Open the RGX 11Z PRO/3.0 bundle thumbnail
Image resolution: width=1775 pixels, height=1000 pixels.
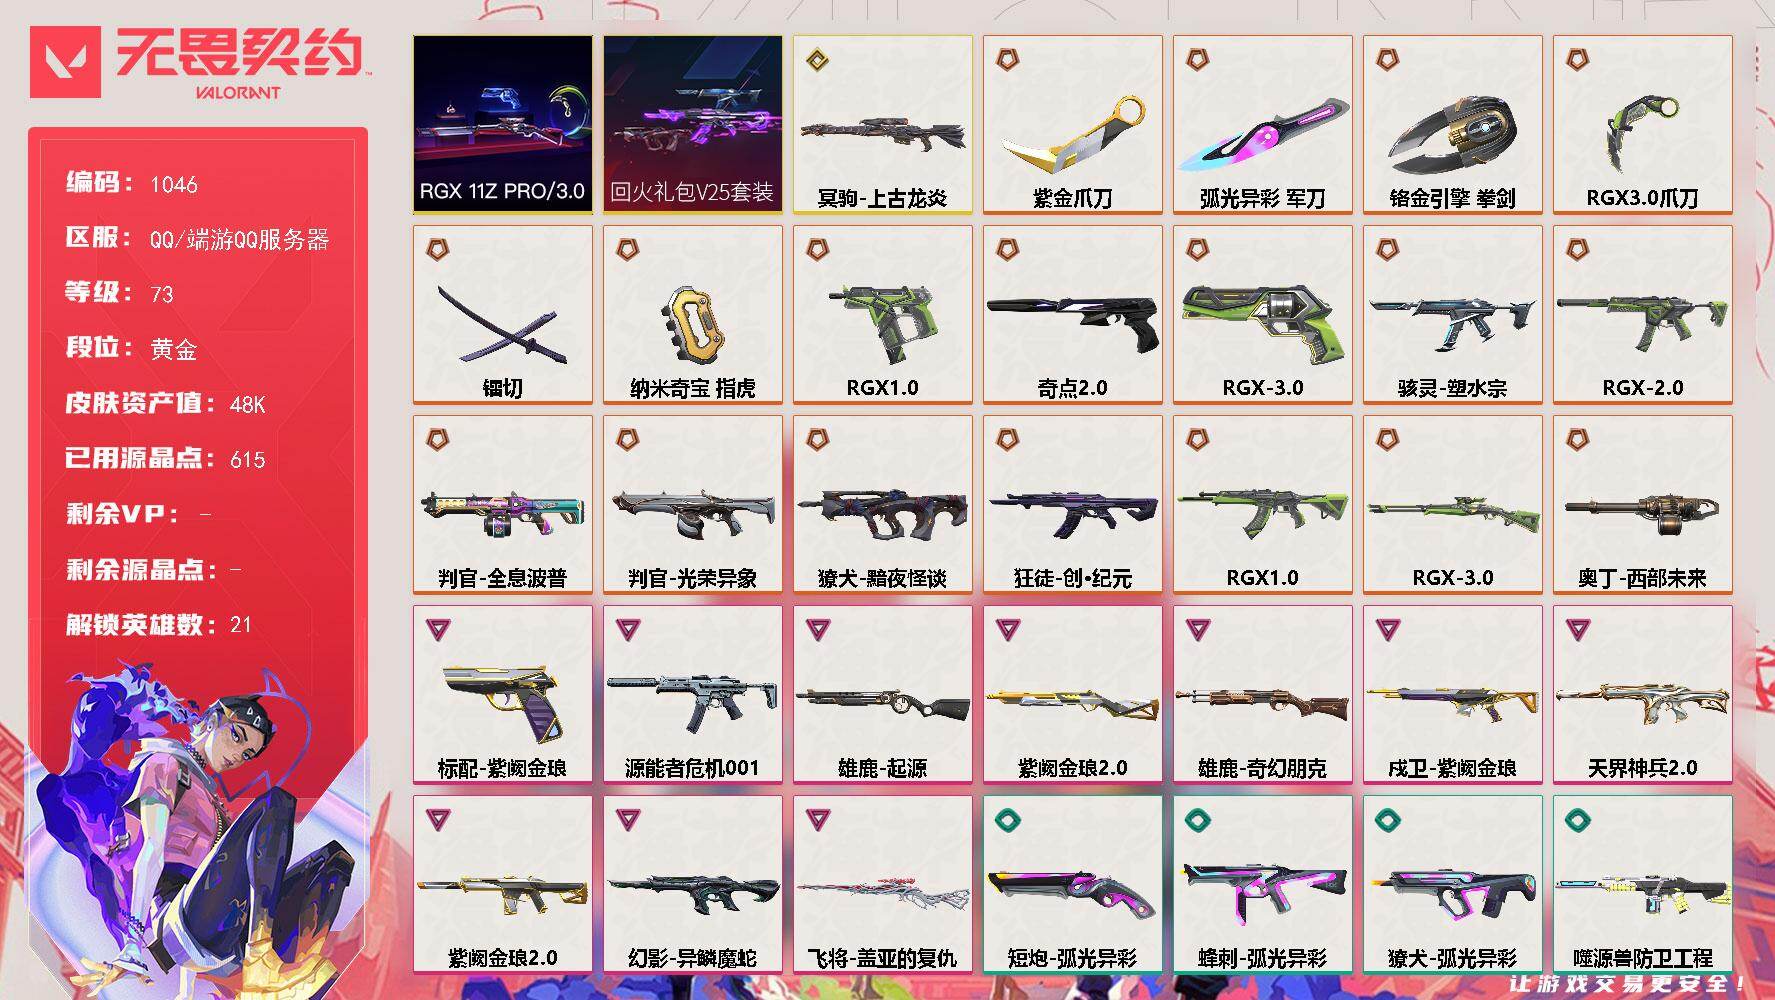502,124
